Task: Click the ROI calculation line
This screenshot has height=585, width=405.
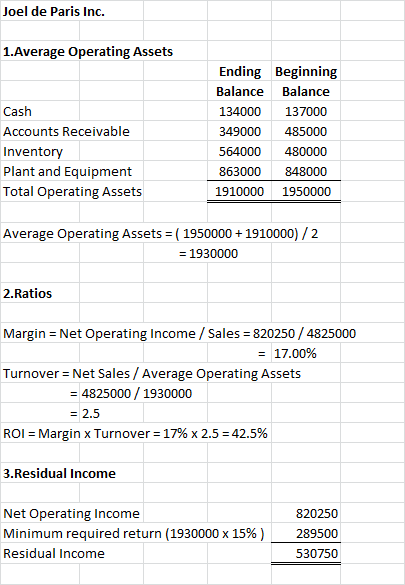Action: click(x=135, y=434)
